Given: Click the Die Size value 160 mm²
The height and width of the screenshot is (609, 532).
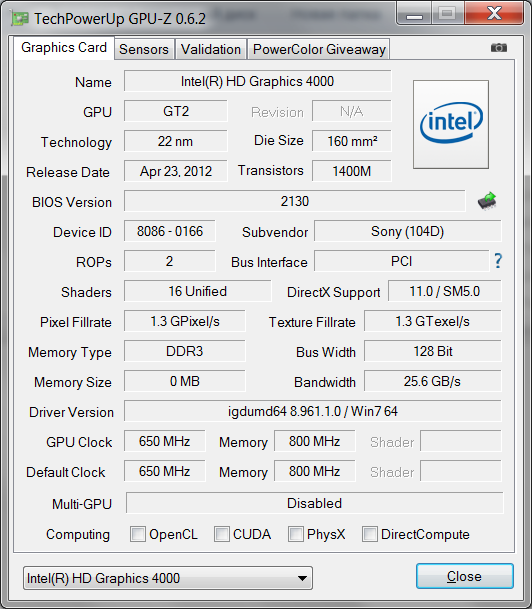Looking at the screenshot, I should 352,141.
